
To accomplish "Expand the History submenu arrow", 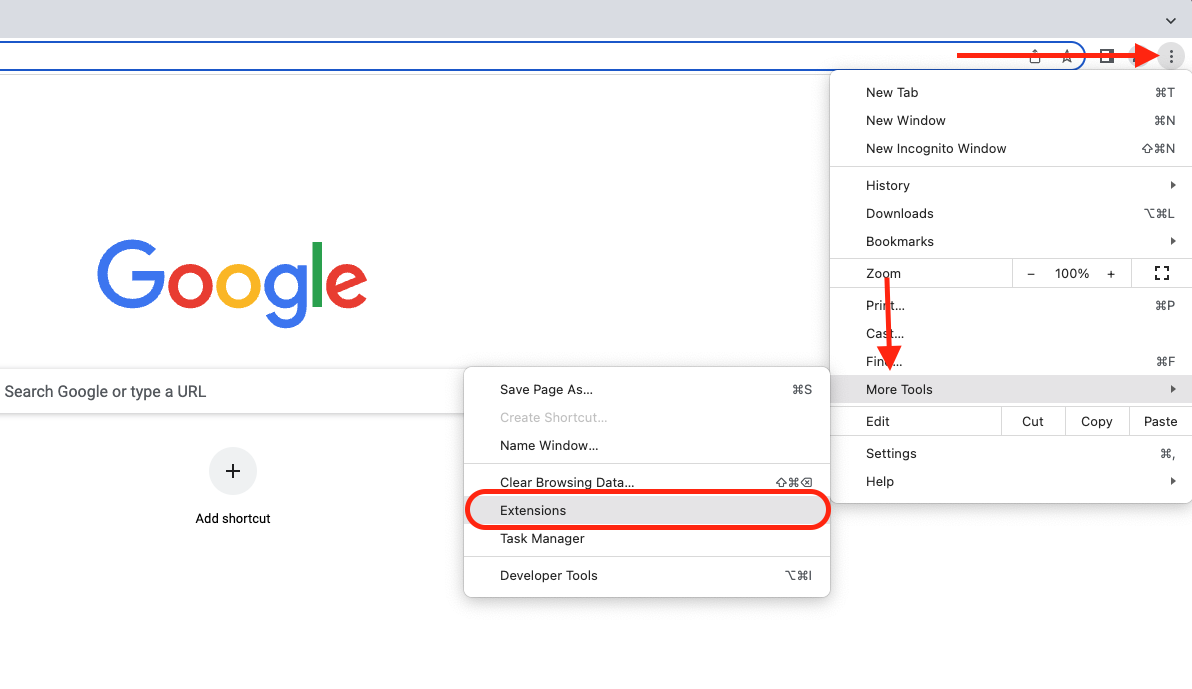I will (x=1173, y=185).
